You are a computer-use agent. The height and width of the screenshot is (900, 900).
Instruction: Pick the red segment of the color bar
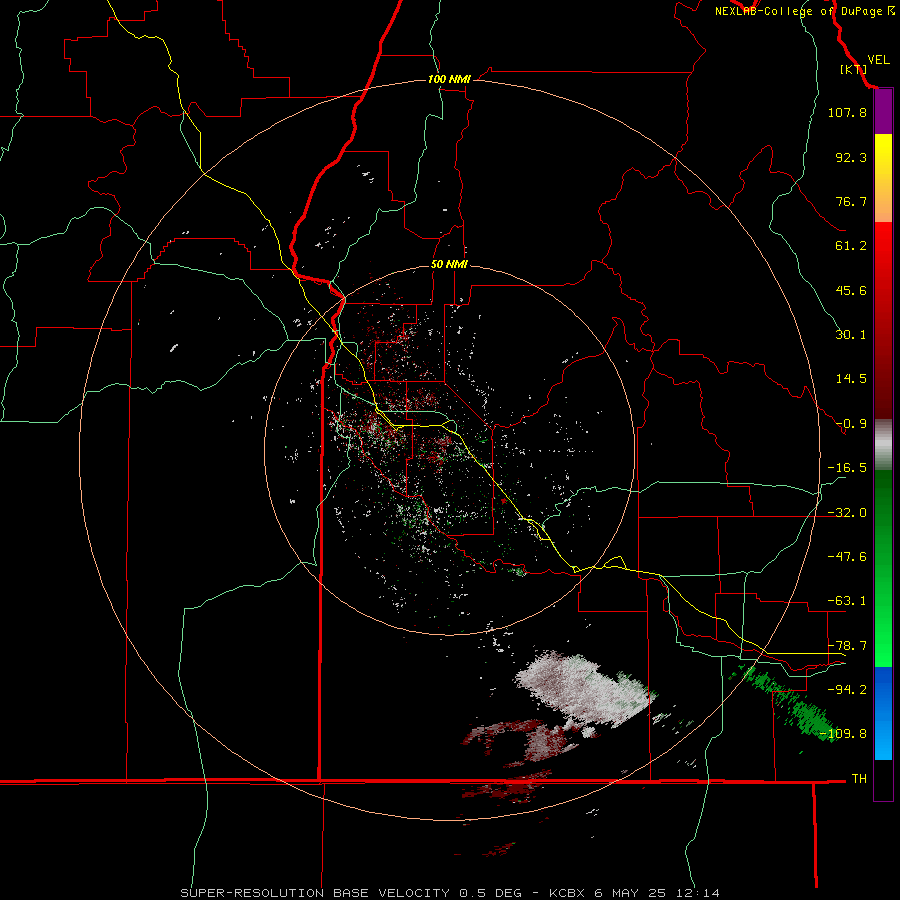pyautogui.click(x=883, y=320)
